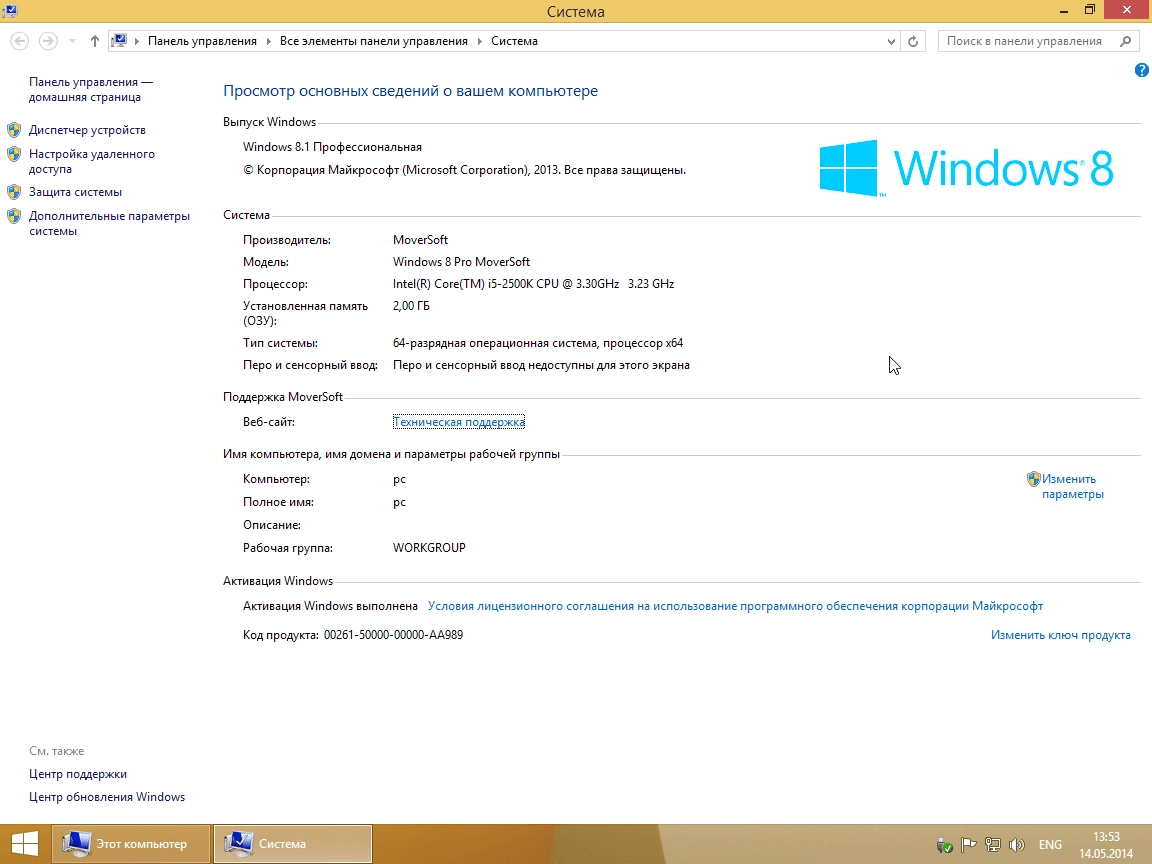The image size is (1152, 864).
Task: Click the shield icon beside Защита системы
Action: coord(14,192)
